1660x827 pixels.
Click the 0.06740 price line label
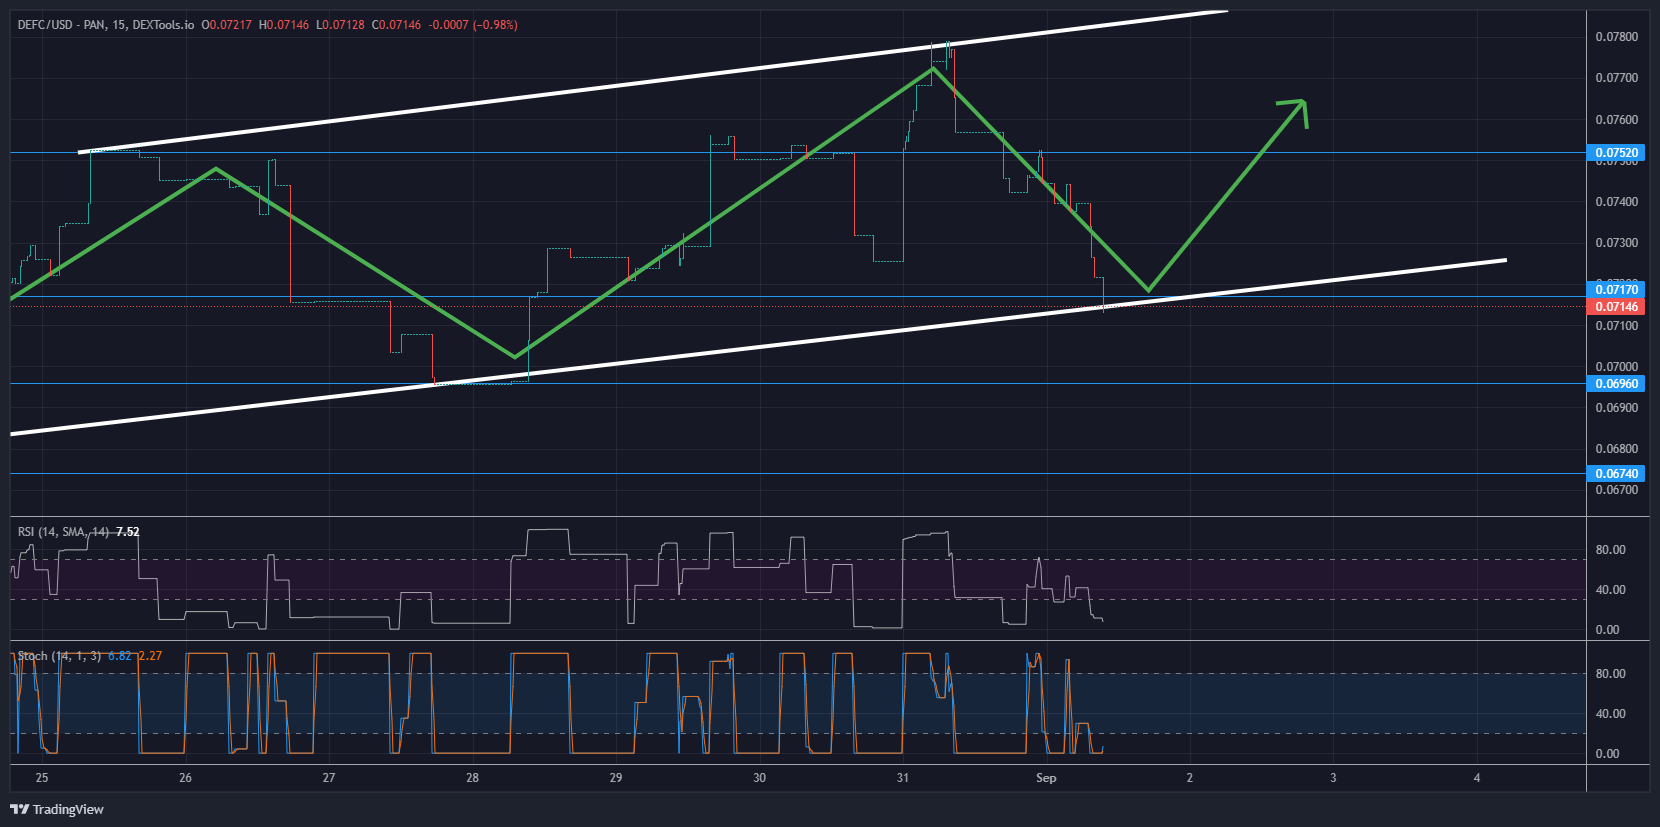pyautogui.click(x=1616, y=474)
